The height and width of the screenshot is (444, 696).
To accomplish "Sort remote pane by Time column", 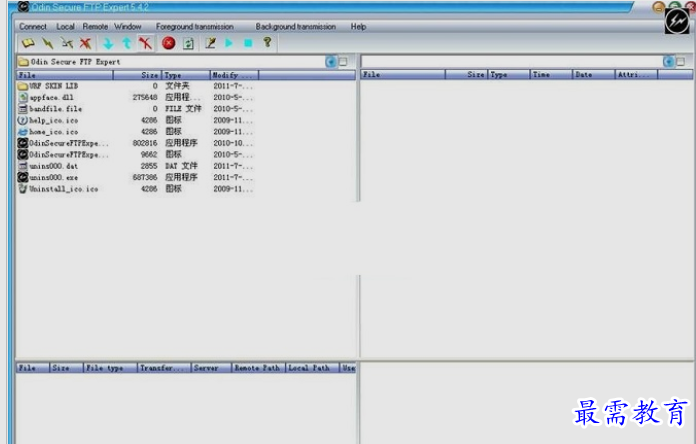I will (x=551, y=75).
